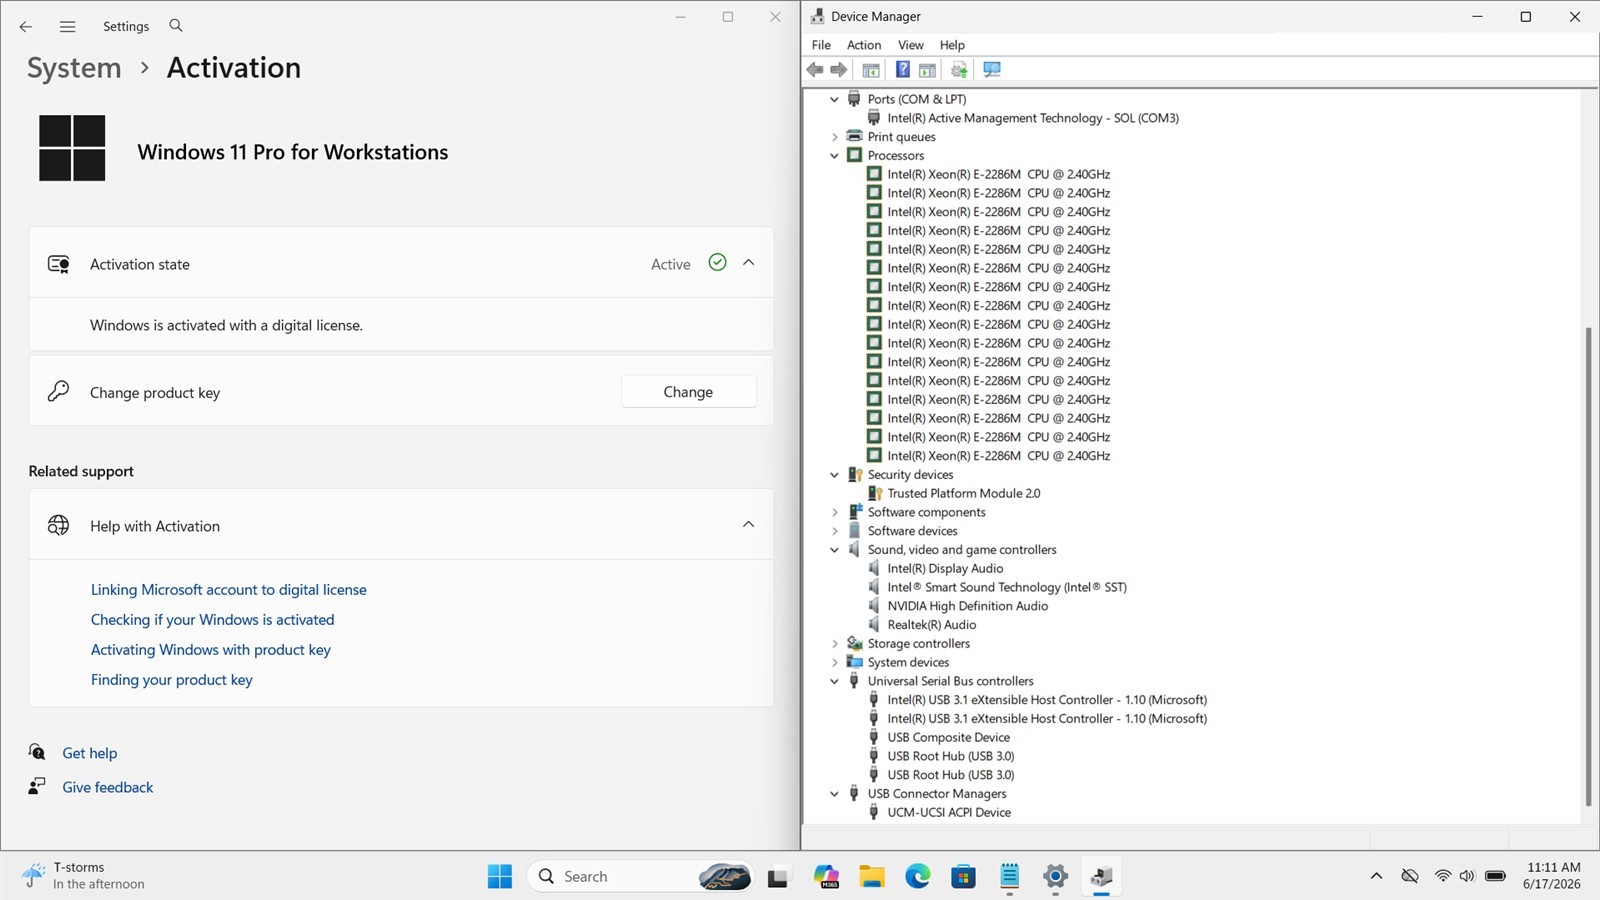Select Intel Smart Sound Technology (Intel SST)
The width and height of the screenshot is (1600, 900).
1007,588
